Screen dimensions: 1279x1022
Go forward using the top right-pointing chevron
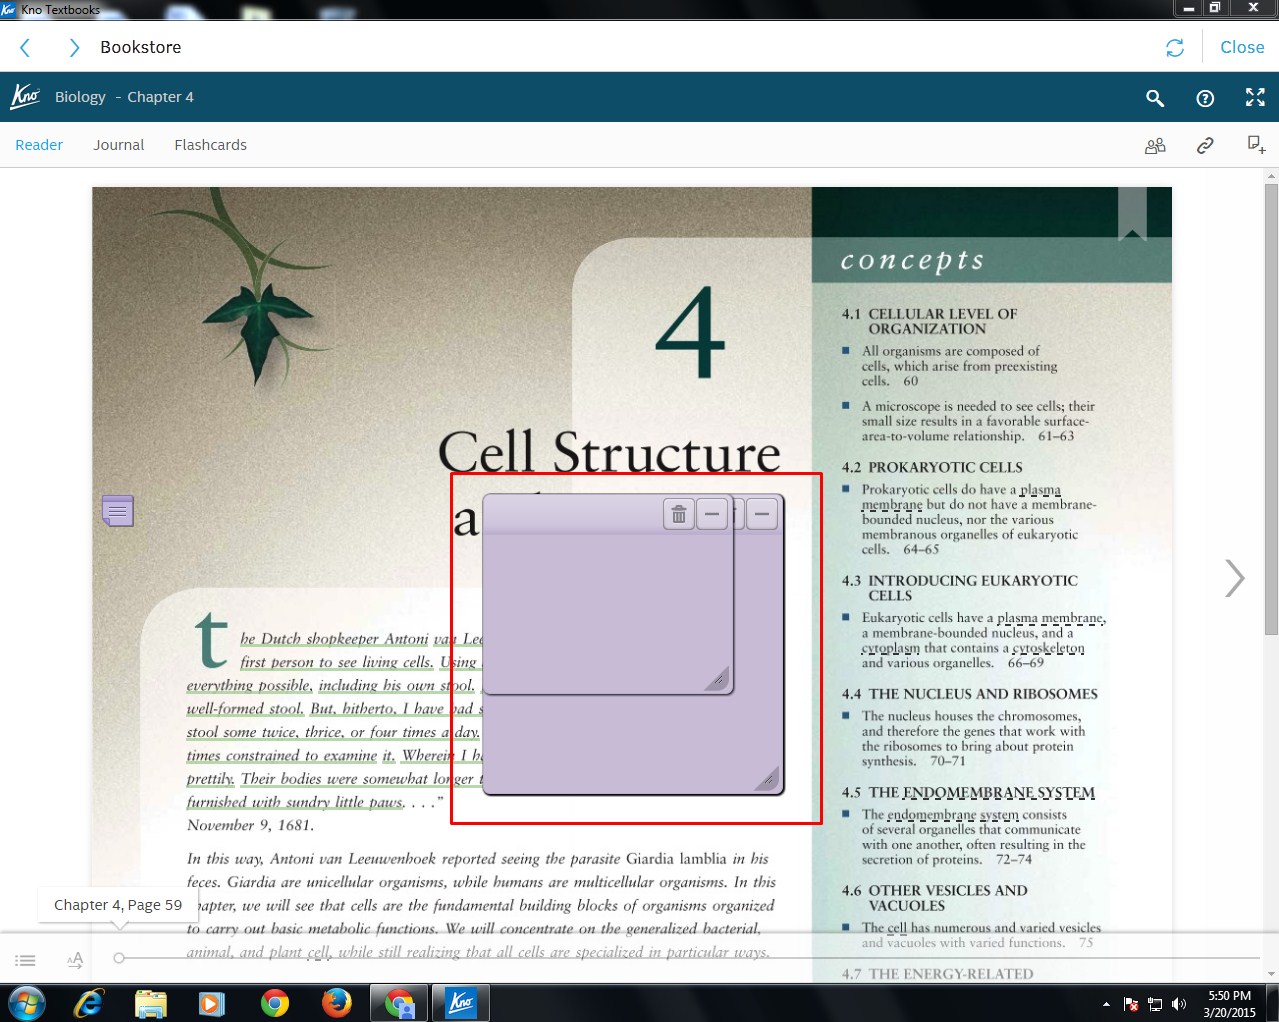point(74,47)
